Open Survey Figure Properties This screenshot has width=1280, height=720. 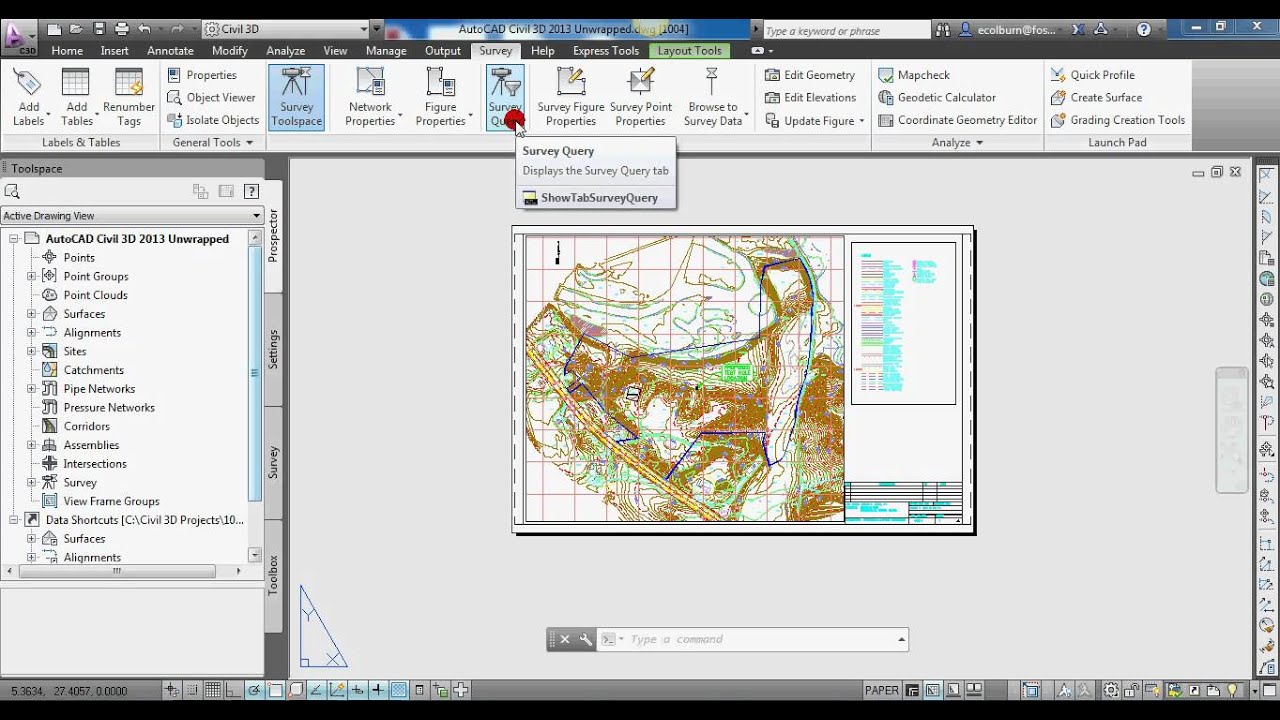point(571,97)
